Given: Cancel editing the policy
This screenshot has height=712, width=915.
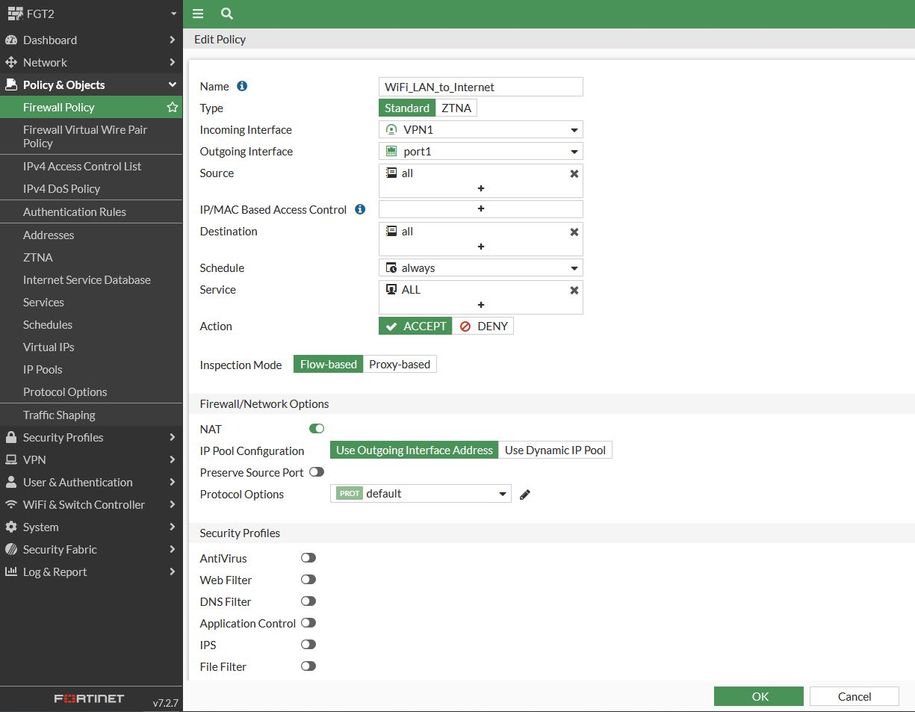Looking at the screenshot, I should tap(854, 696).
